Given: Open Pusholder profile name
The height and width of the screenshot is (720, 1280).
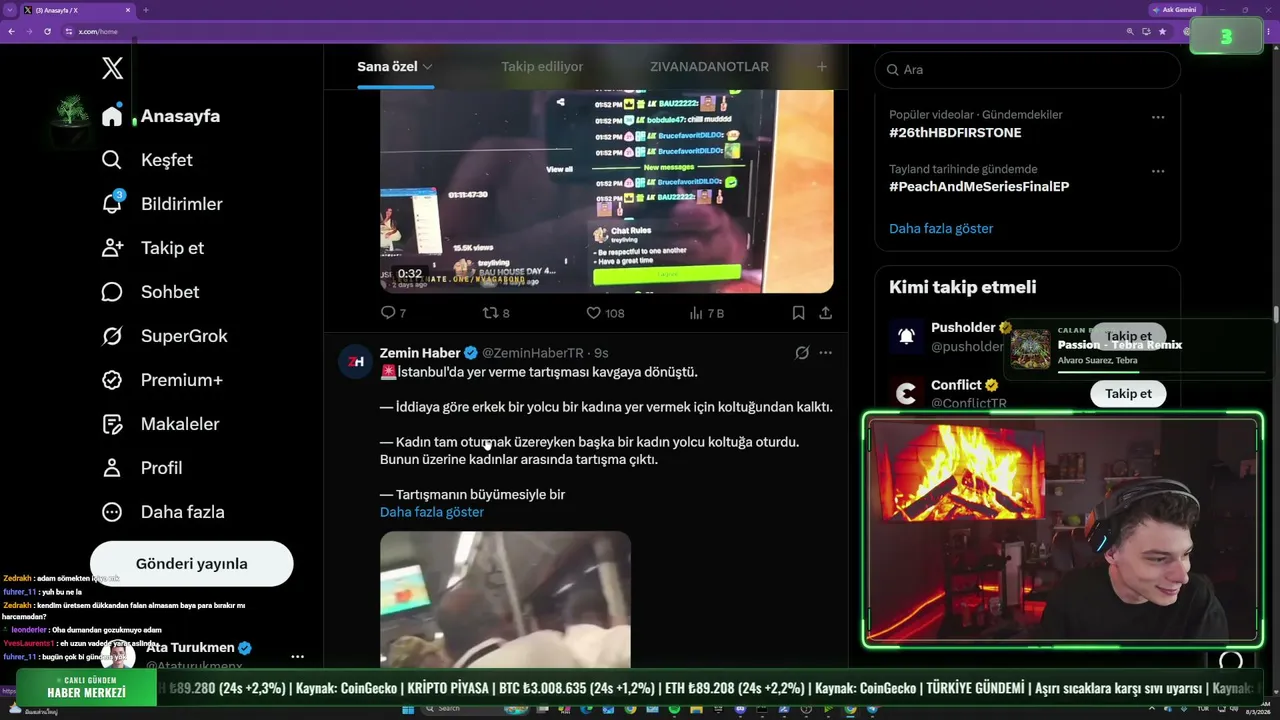Looking at the screenshot, I should (963, 327).
